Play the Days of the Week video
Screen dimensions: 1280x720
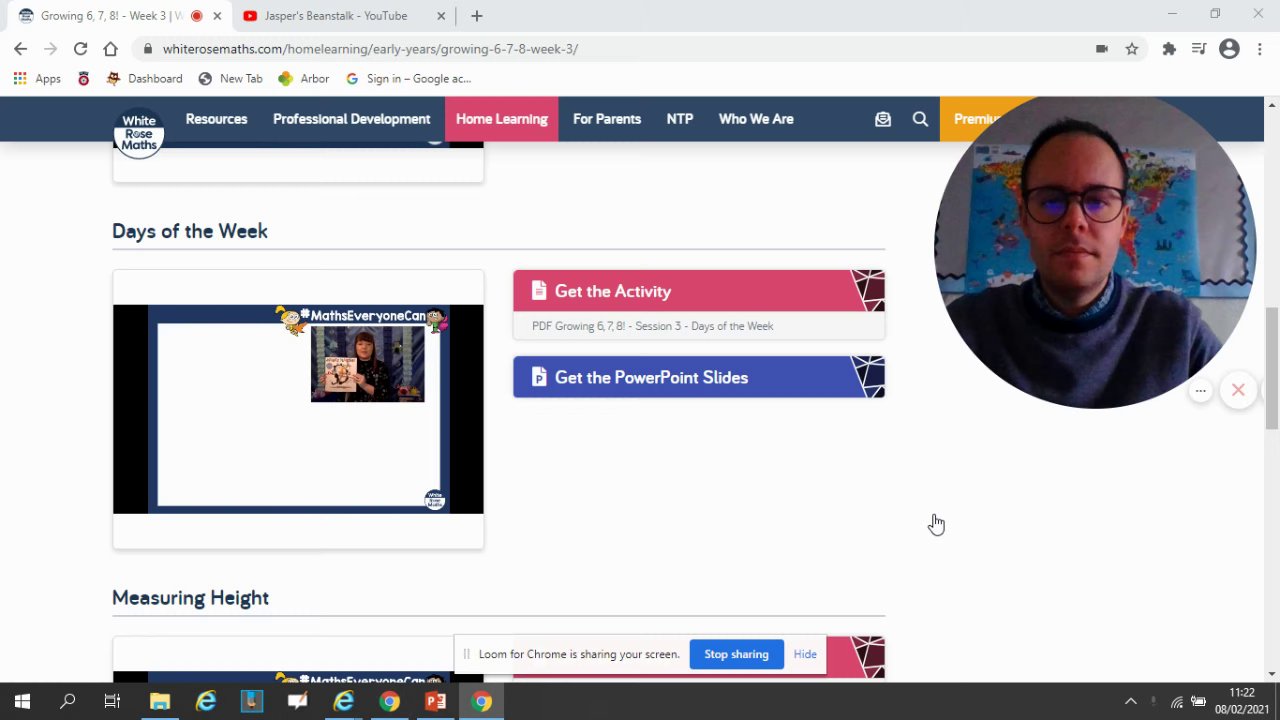(x=298, y=409)
